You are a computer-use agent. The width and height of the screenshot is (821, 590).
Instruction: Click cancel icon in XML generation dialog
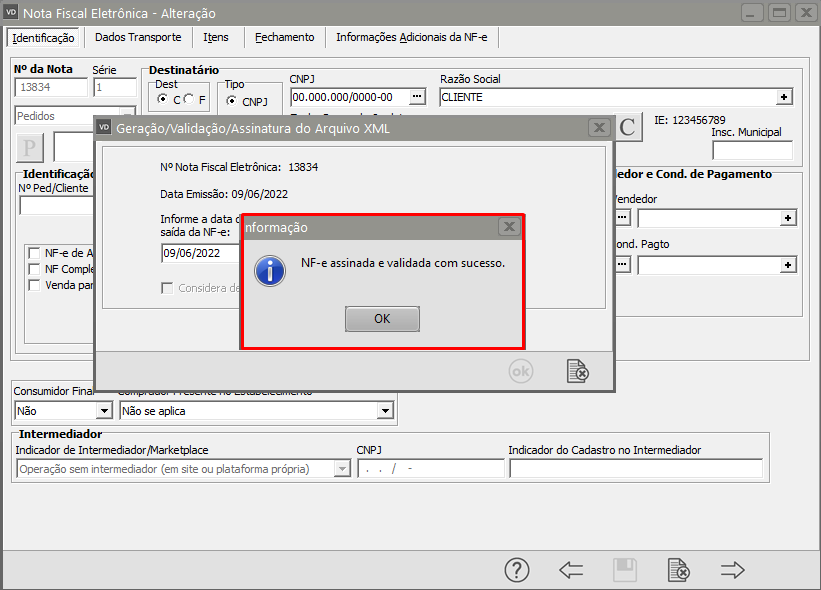click(x=577, y=371)
